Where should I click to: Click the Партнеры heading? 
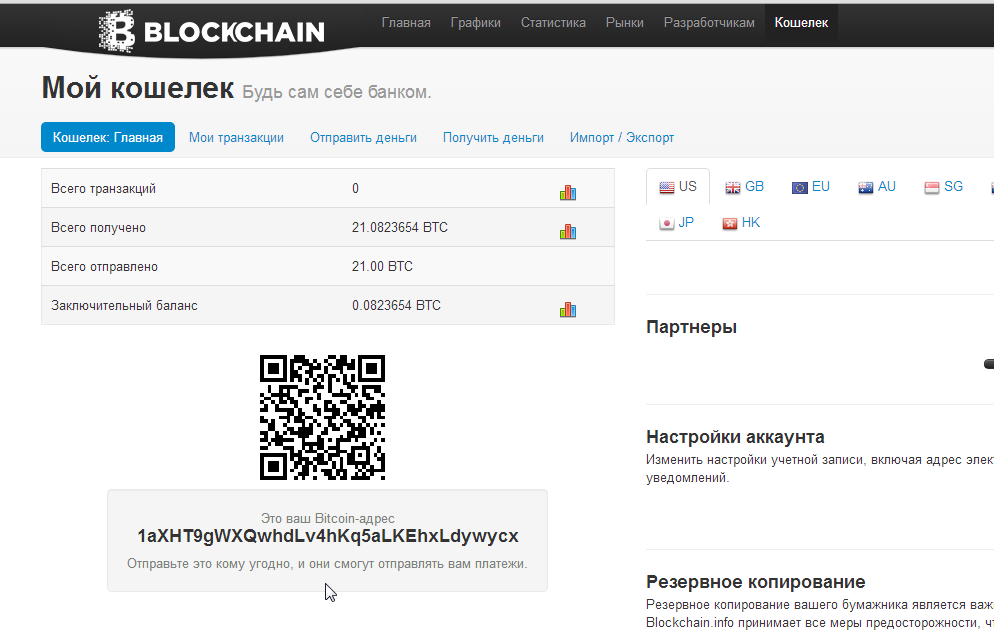pyautogui.click(x=692, y=327)
